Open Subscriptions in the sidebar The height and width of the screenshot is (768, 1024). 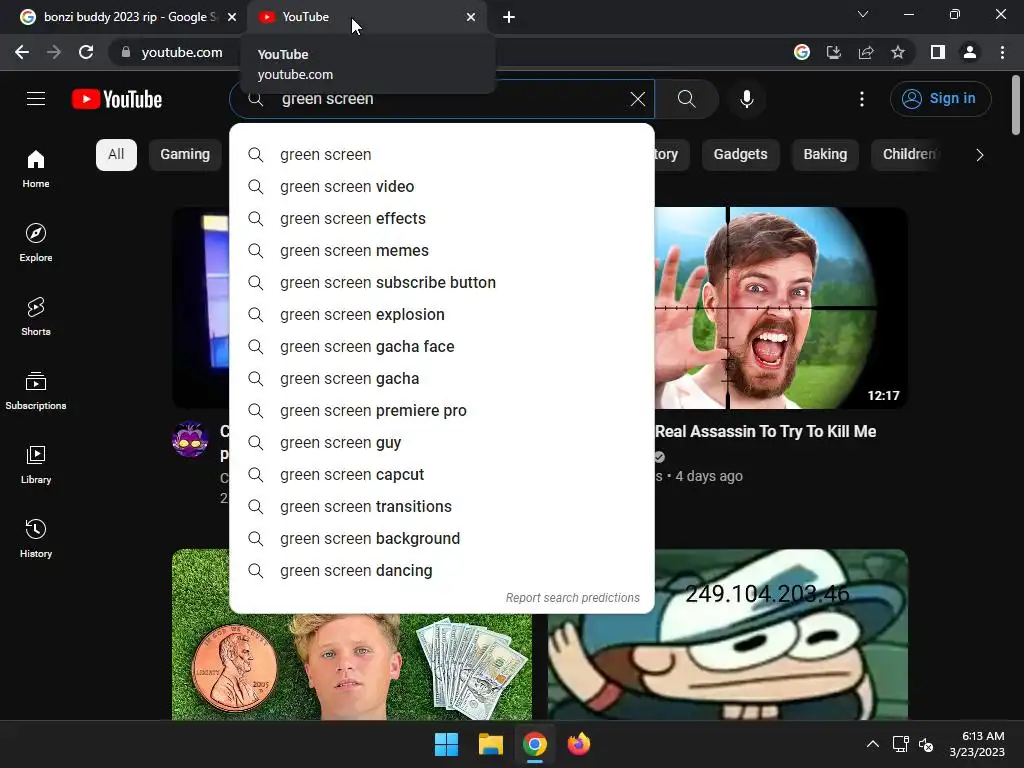point(36,390)
